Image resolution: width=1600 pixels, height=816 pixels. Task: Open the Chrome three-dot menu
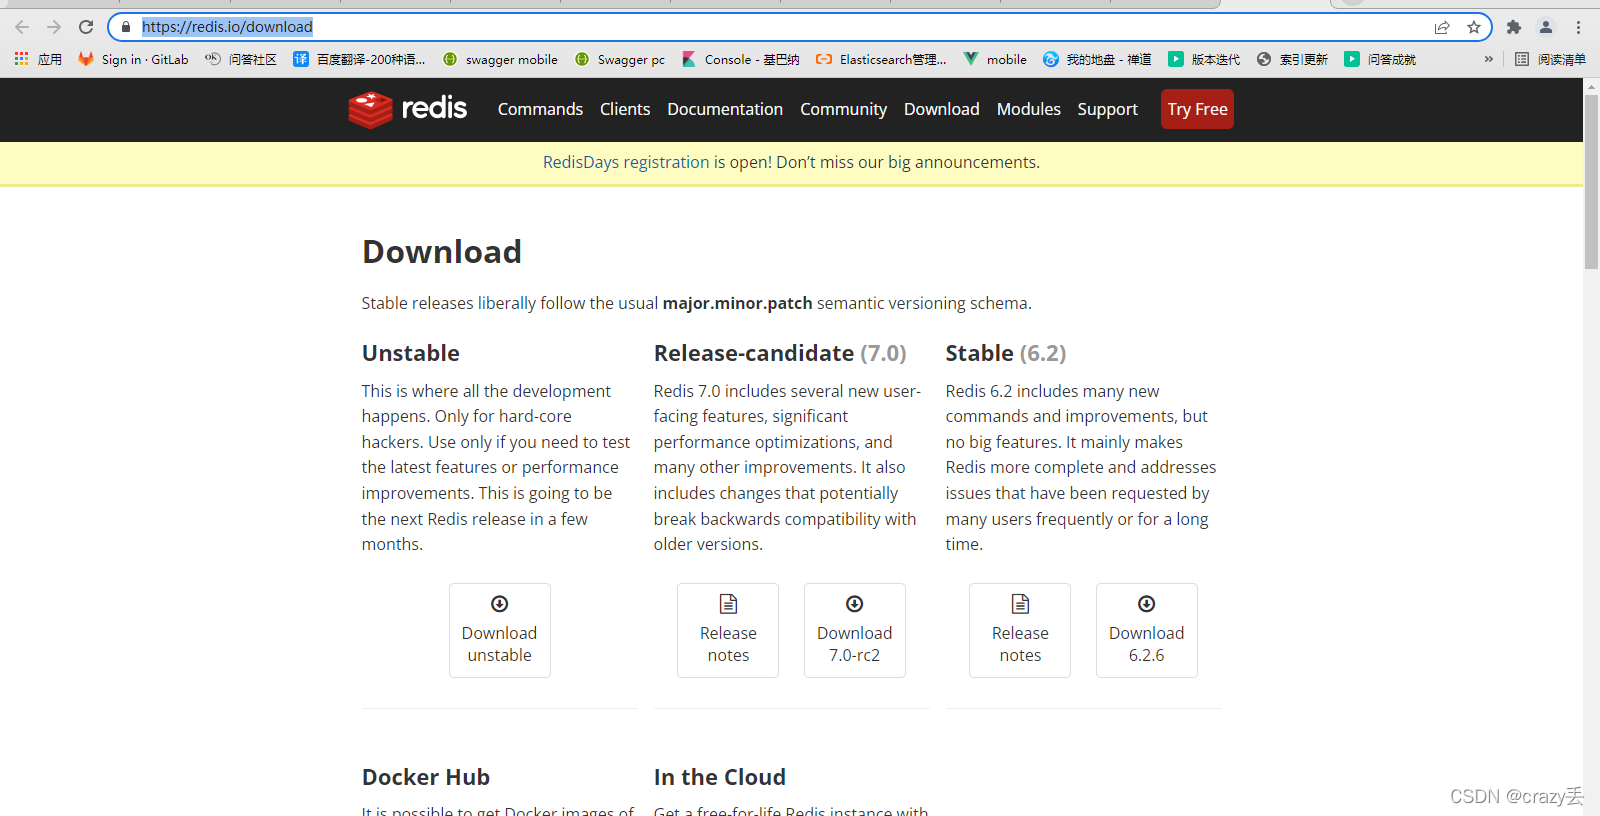[1578, 27]
